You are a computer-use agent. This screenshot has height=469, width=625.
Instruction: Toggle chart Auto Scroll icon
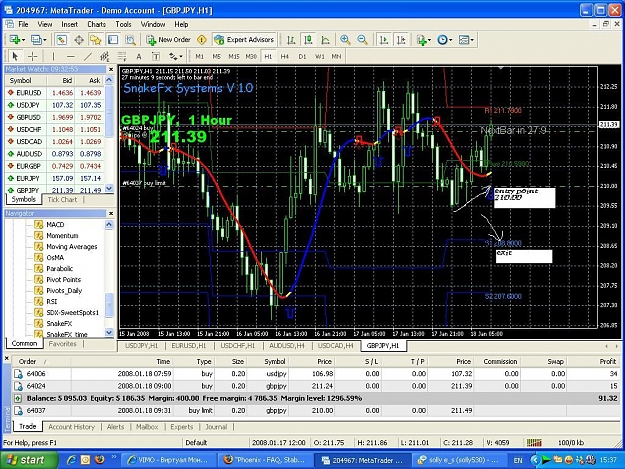pos(383,40)
